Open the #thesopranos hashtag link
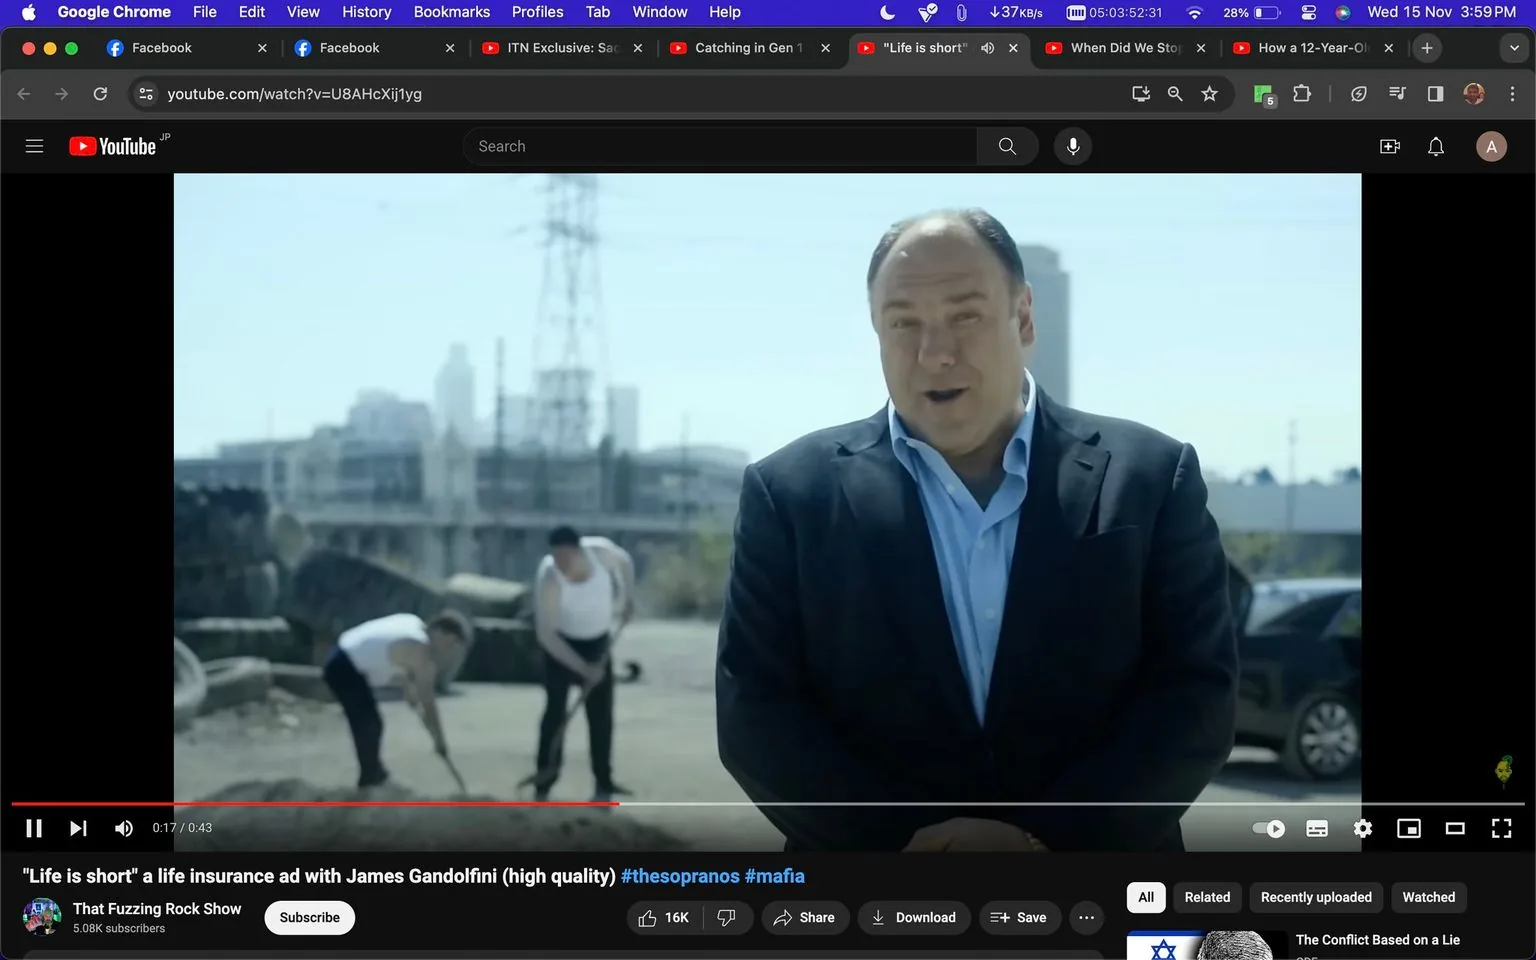 point(679,875)
